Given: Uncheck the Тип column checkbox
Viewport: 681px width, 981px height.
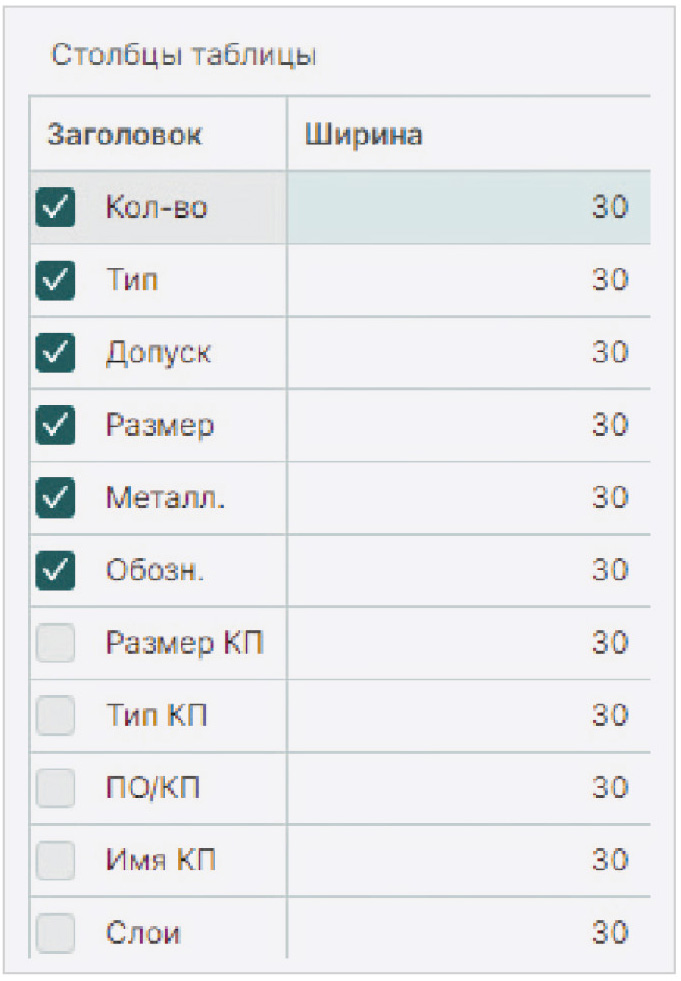Looking at the screenshot, I should pyautogui.click(x=55, y=280).
